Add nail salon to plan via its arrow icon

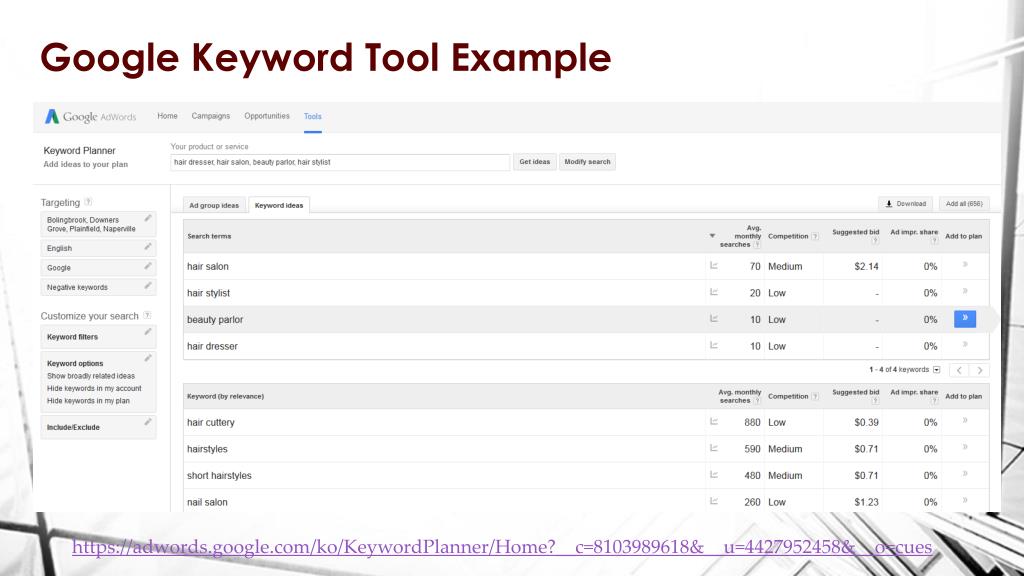click(965, 500)
